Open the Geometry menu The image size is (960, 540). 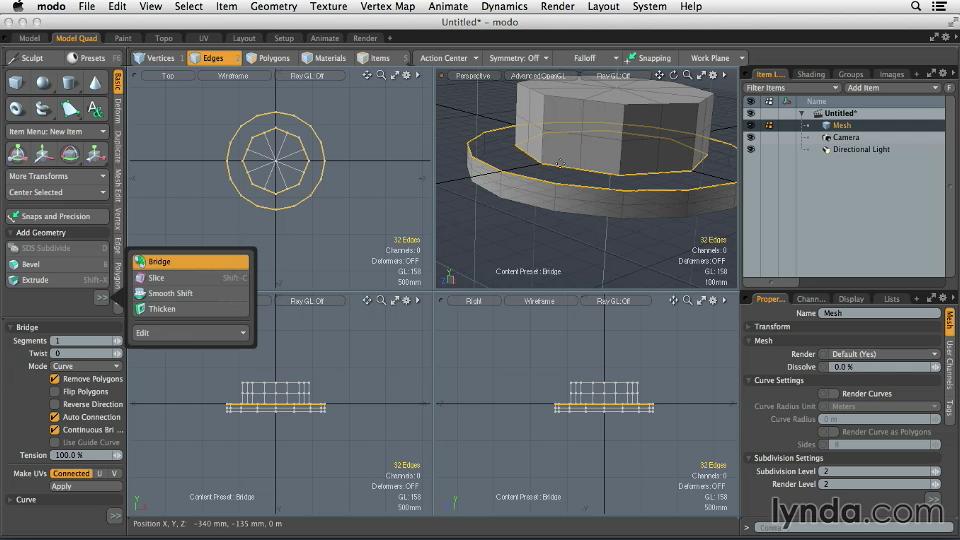(x=273, y=7)
